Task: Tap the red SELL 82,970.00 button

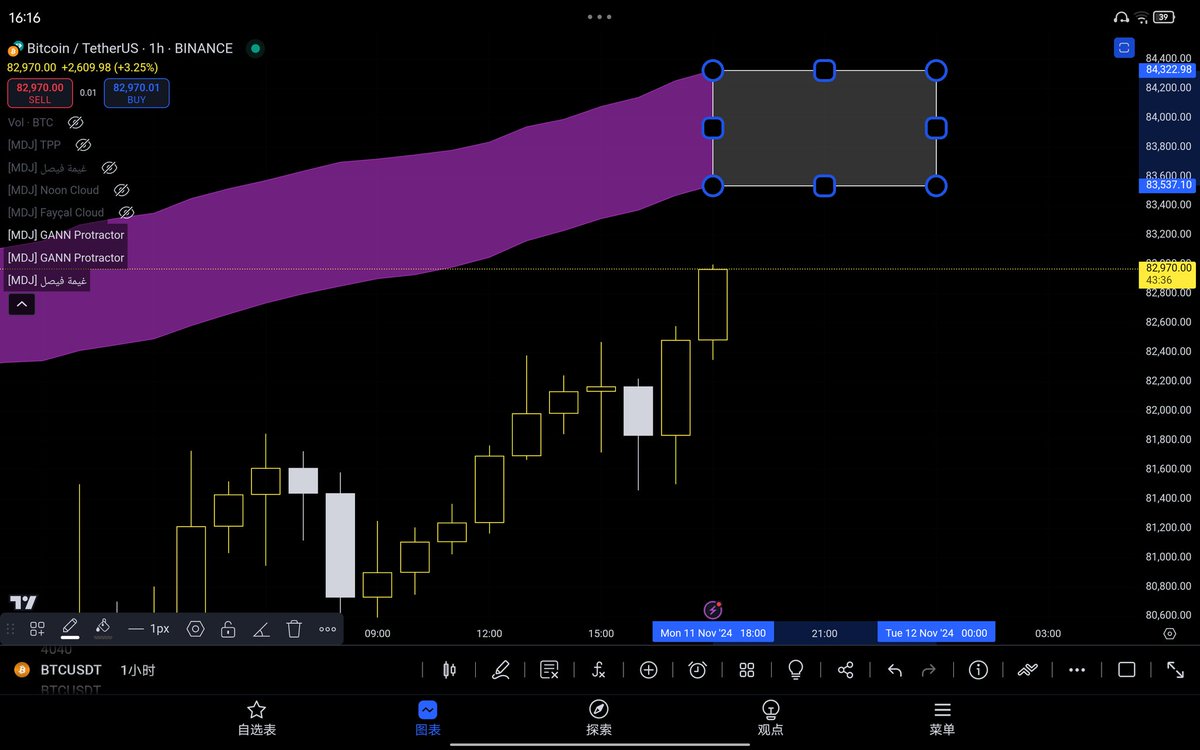Action: point(40,93)
